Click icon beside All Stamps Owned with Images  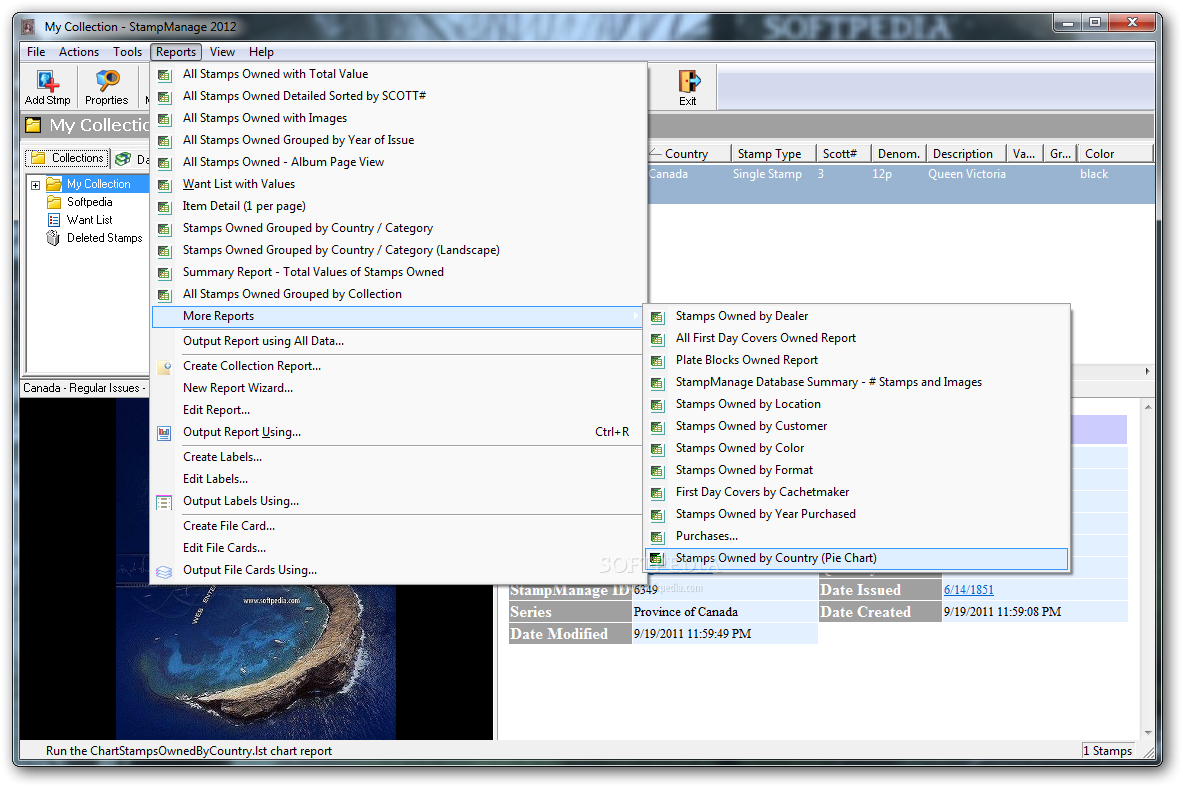click(164, 118)
